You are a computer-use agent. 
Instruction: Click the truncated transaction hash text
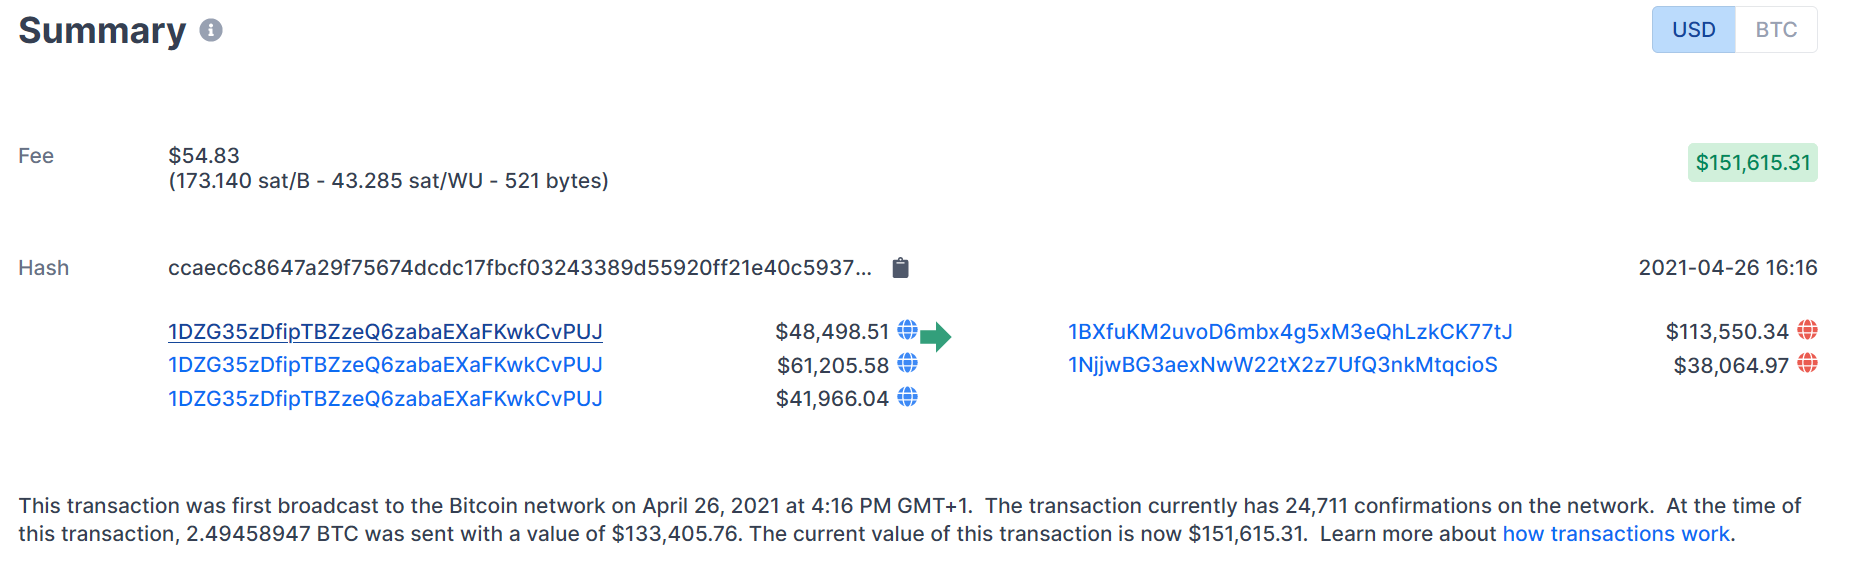(519, 268)
